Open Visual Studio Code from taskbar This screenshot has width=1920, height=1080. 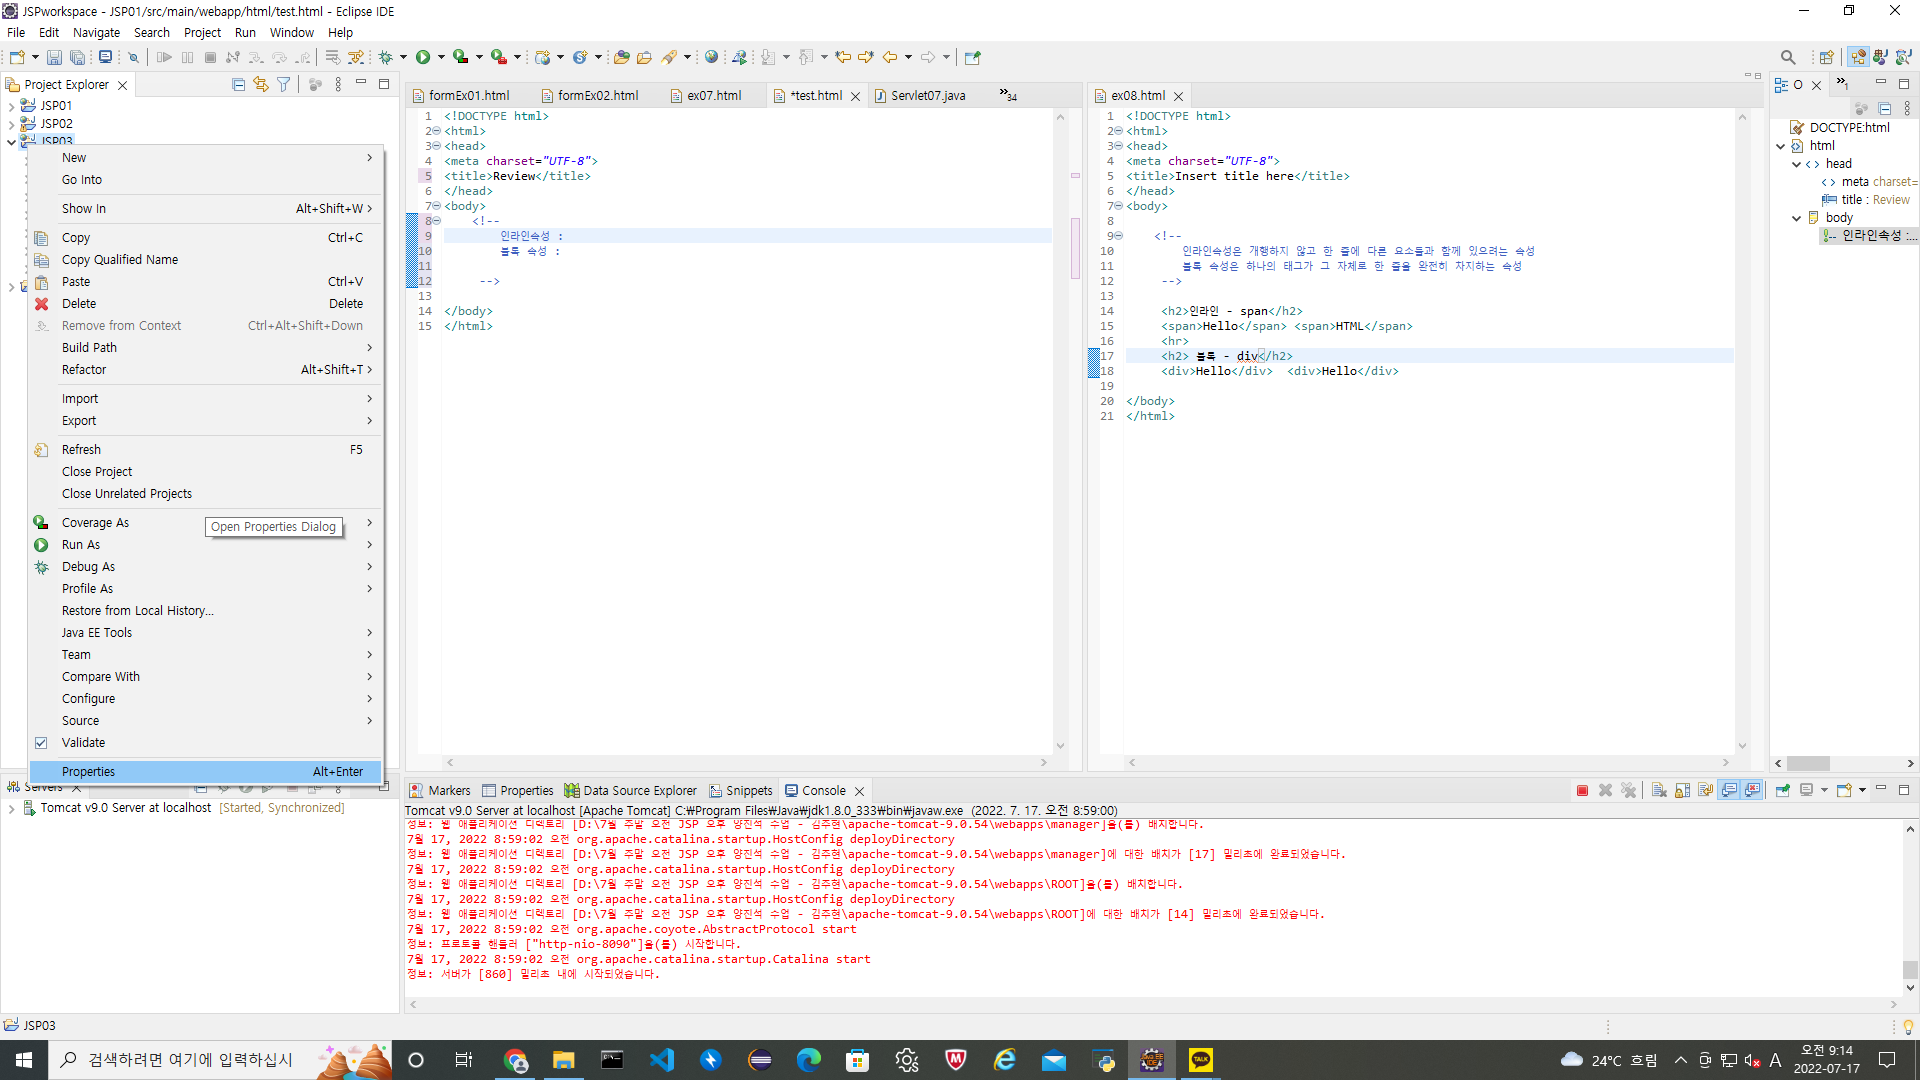tap(662, 1060)
